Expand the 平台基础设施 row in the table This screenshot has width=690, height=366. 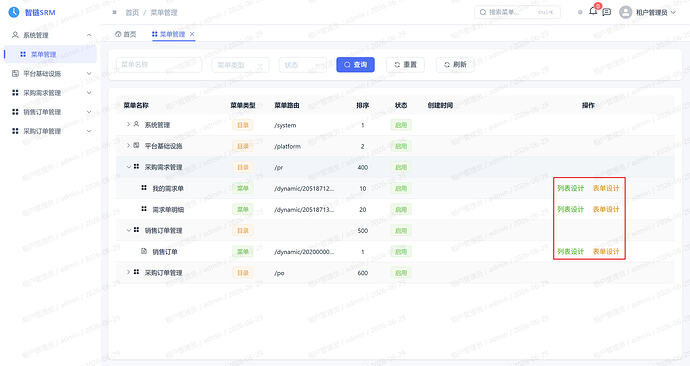coord(128,145)
